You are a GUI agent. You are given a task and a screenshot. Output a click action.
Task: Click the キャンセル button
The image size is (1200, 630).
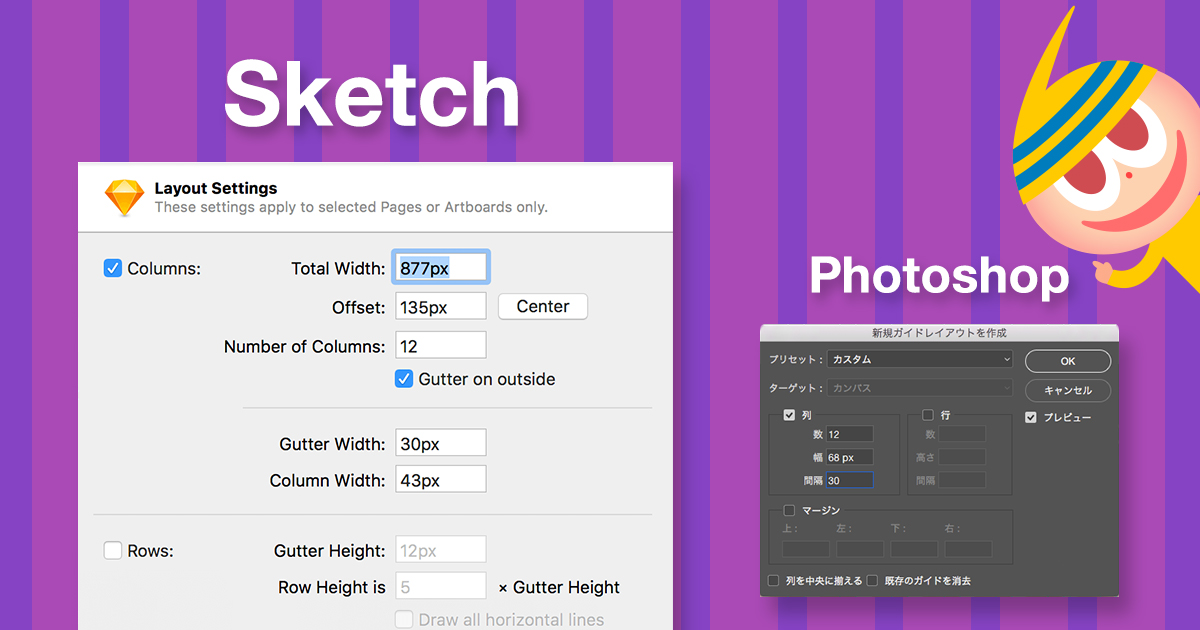pos(1068,390)
